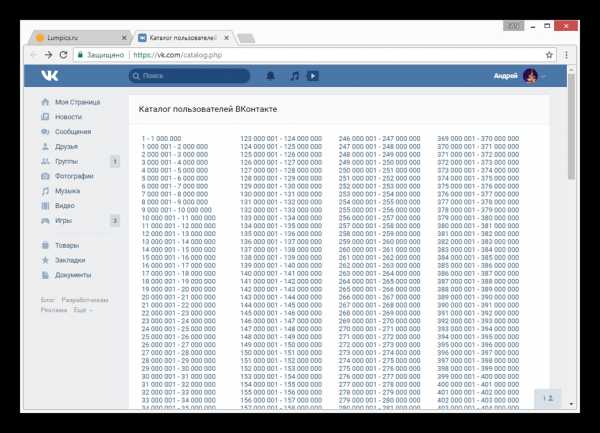This screenshot has width=600, height=433.
Task: Open Моя Страница in sidebar
Action: click(78, 102)
